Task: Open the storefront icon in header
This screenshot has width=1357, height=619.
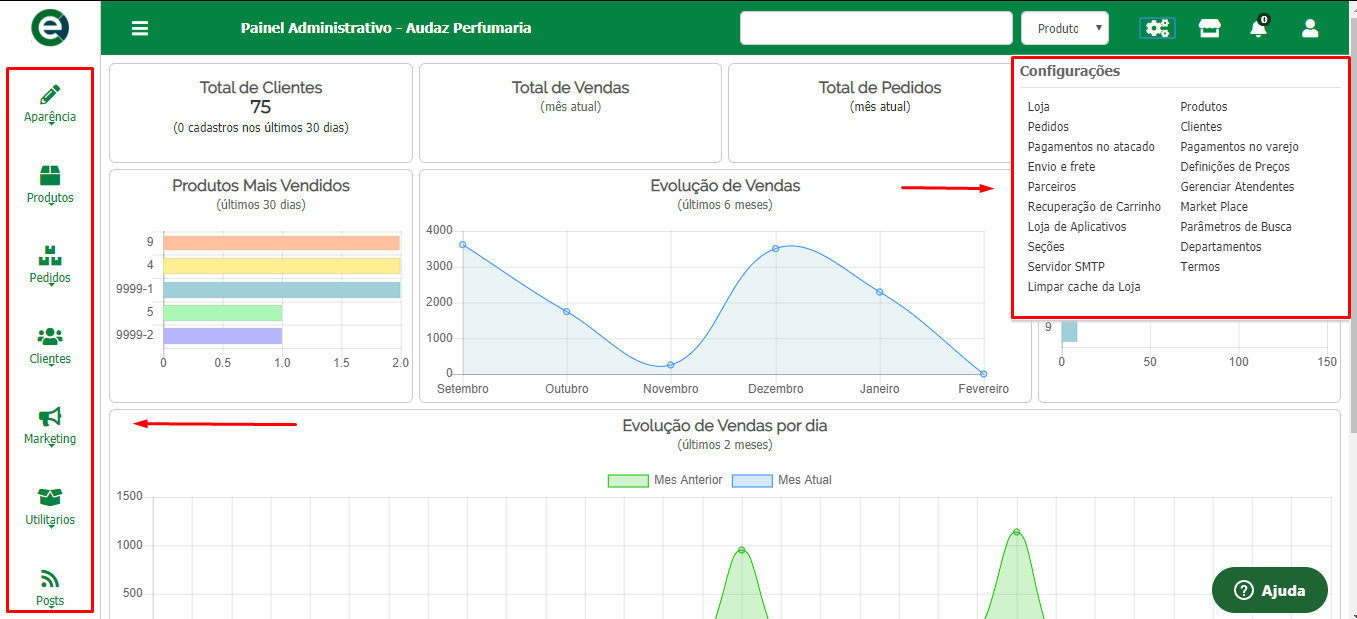Action: click(1209, 28)
